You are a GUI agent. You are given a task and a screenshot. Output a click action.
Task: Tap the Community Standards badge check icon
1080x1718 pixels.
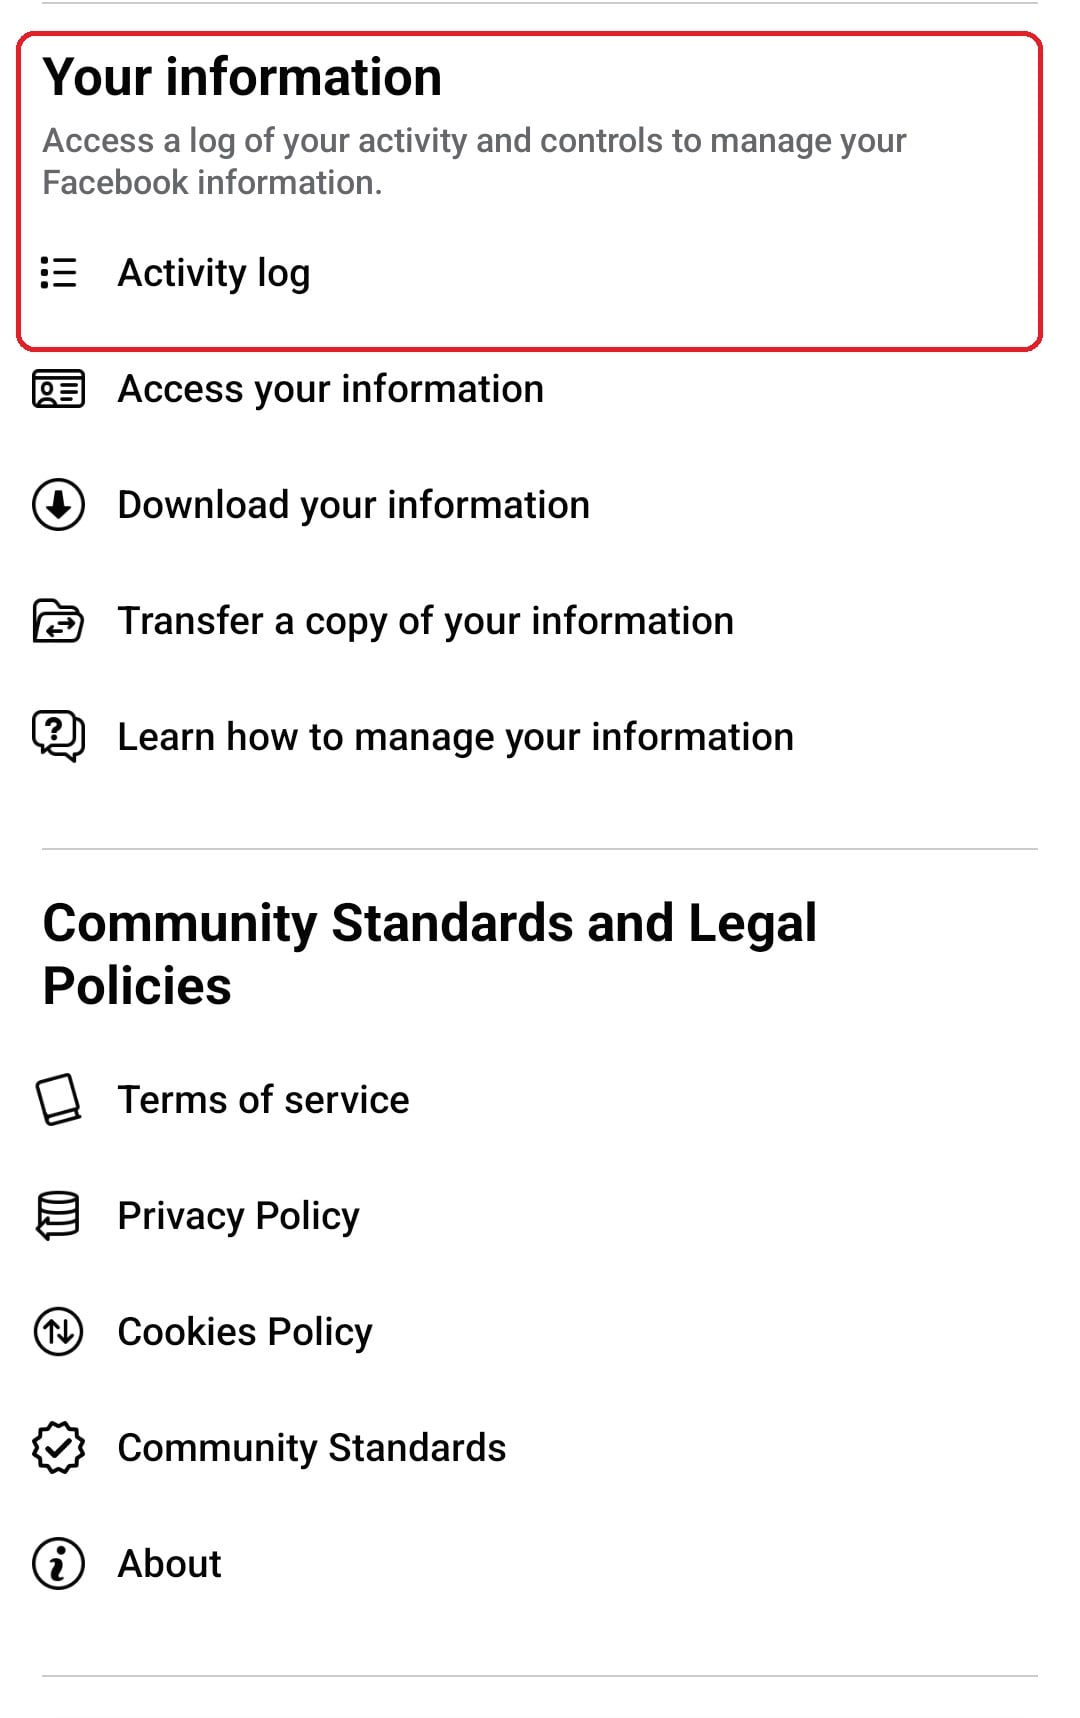58,1448
